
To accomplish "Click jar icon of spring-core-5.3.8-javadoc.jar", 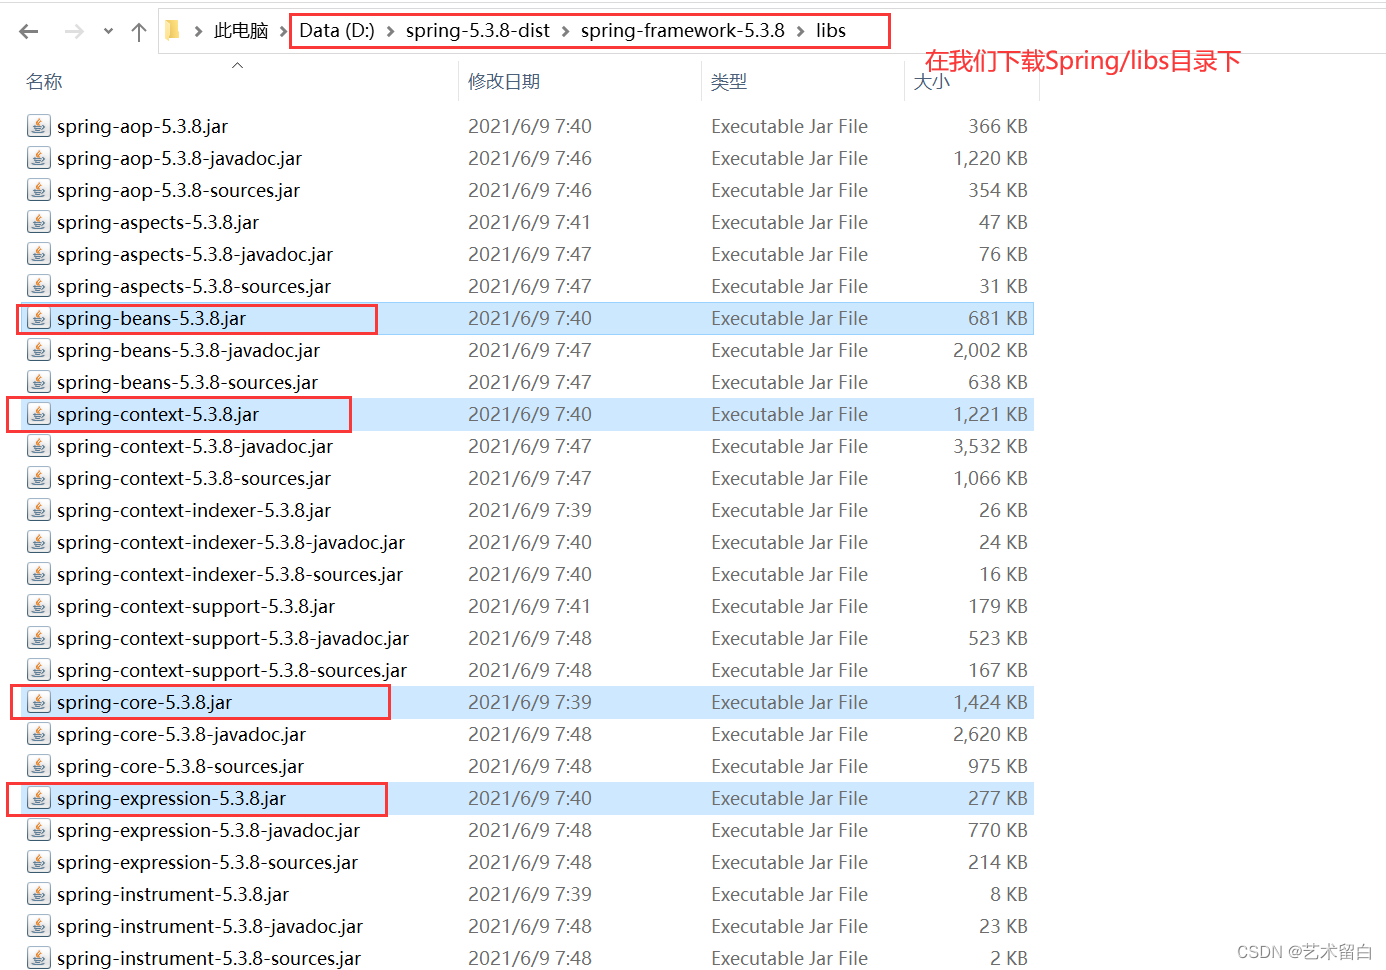I will pyautogui.click(x=38, y=734).
